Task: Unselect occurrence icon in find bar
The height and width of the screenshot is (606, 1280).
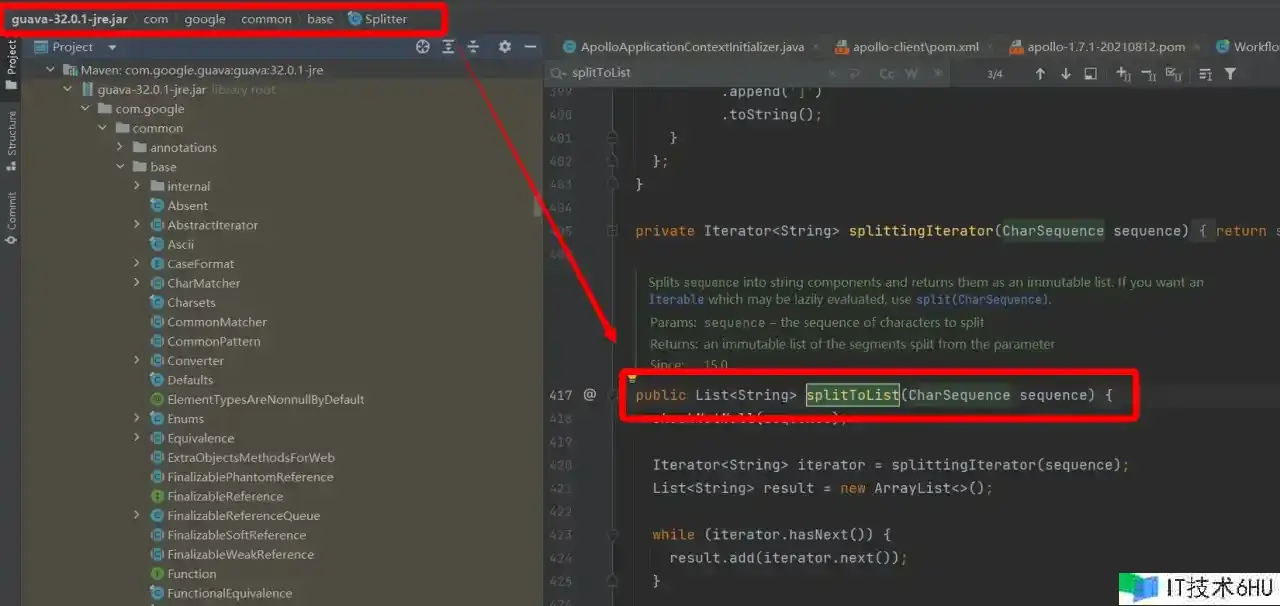Action: pyautogui.click(x=1148, y=74)
